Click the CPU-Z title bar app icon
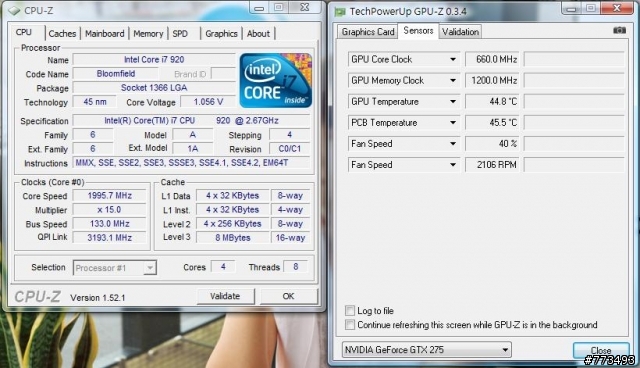Screen dimensions: 640x368 [14, 11]
